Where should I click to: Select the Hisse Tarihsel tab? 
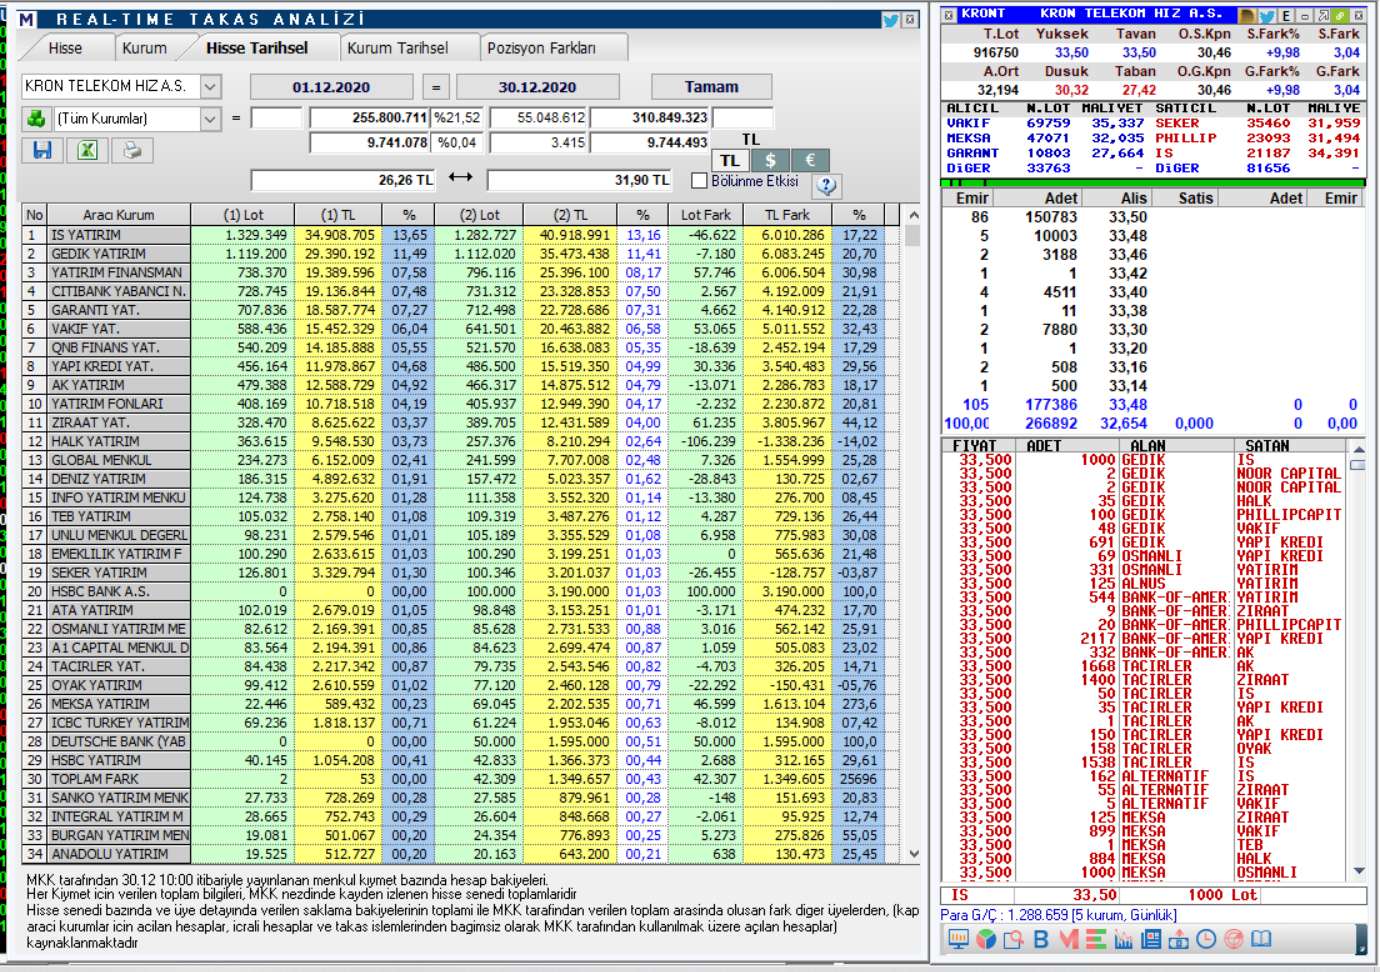coord(257,48)
